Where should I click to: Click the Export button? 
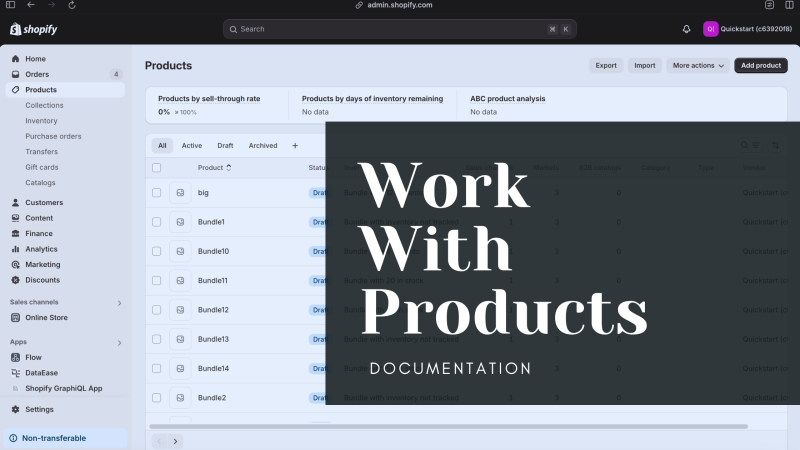[606, 65]
